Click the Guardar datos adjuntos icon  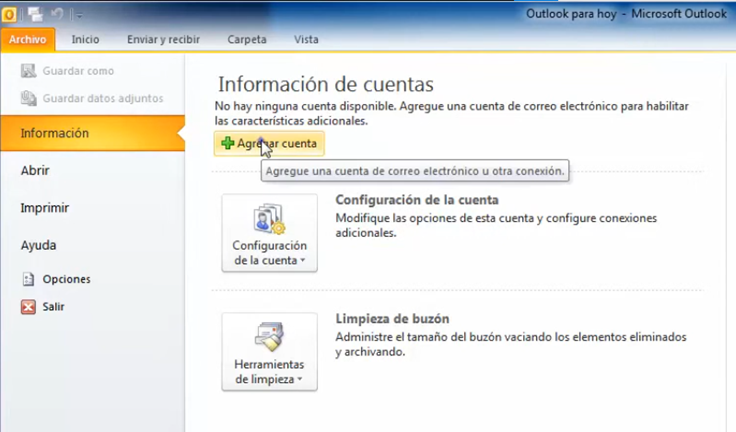(28, 98)
